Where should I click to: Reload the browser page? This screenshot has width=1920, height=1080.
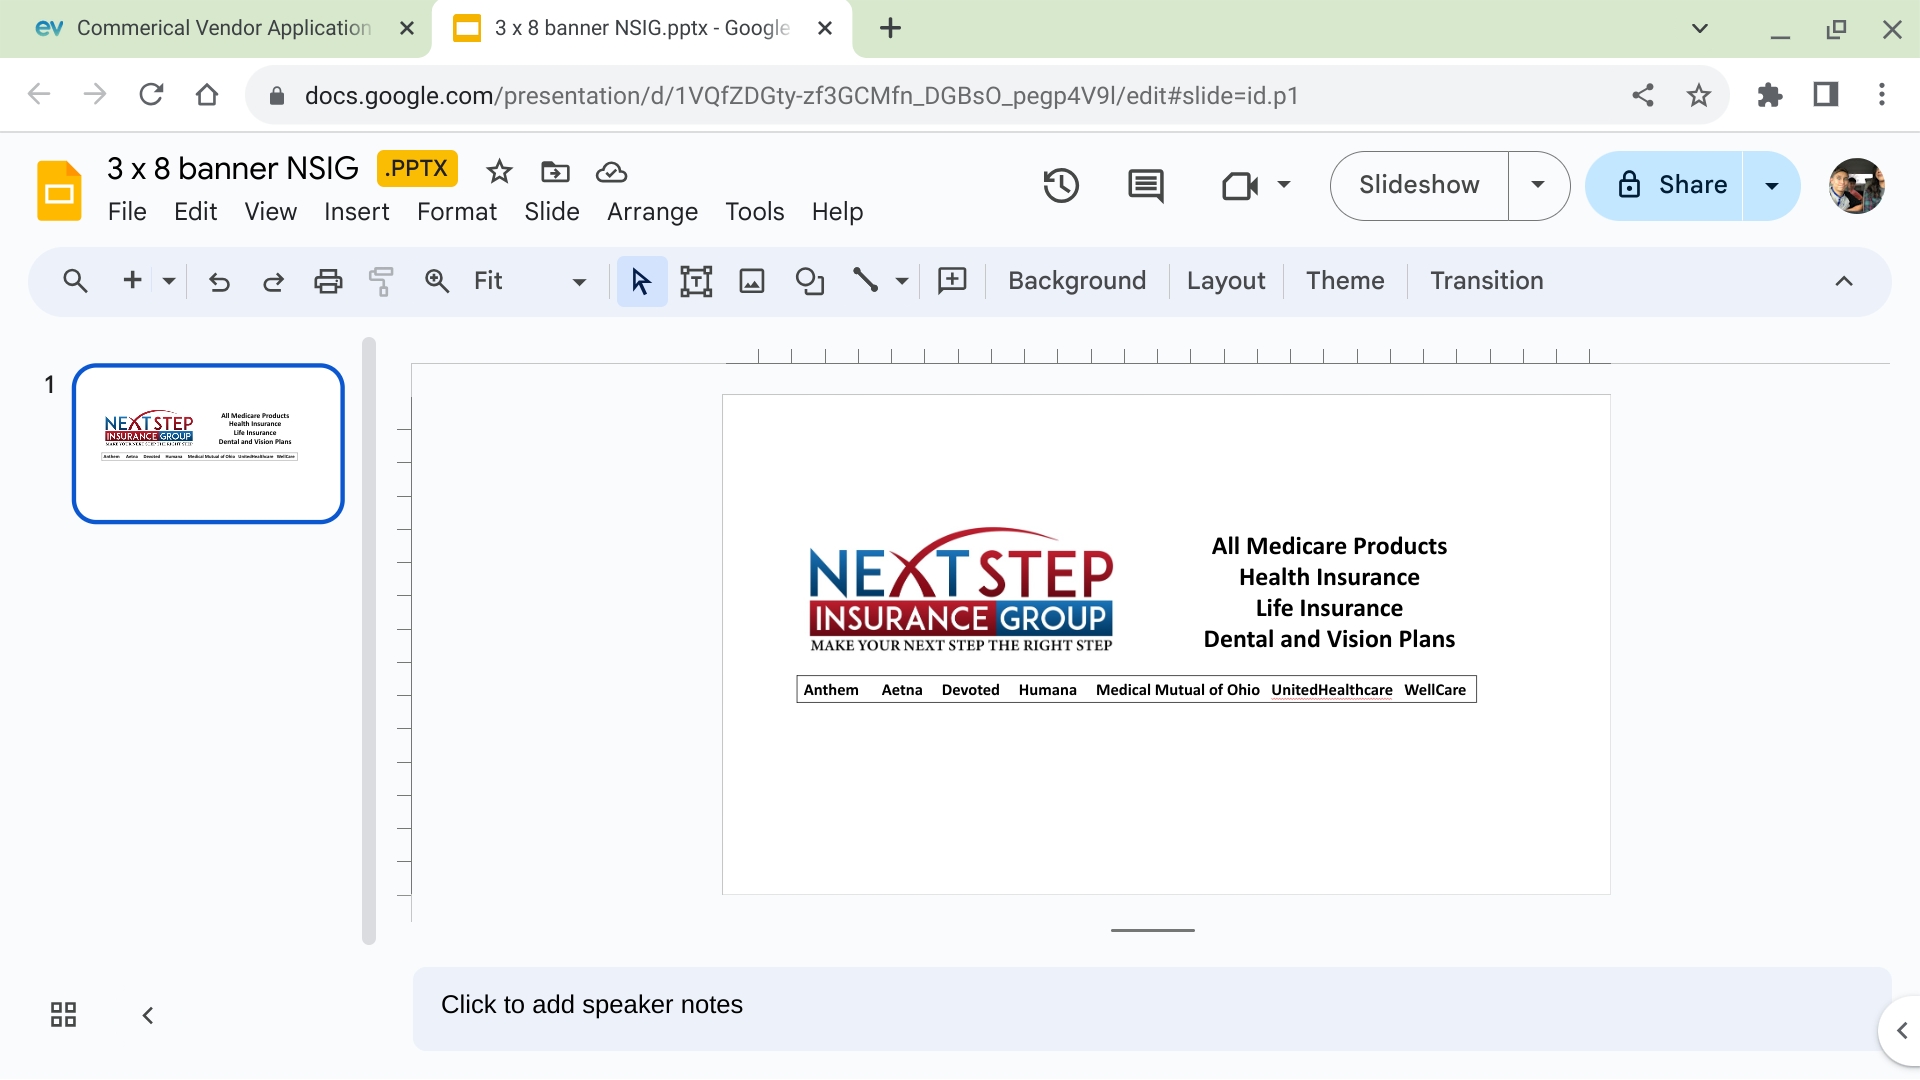coord(151,95)
